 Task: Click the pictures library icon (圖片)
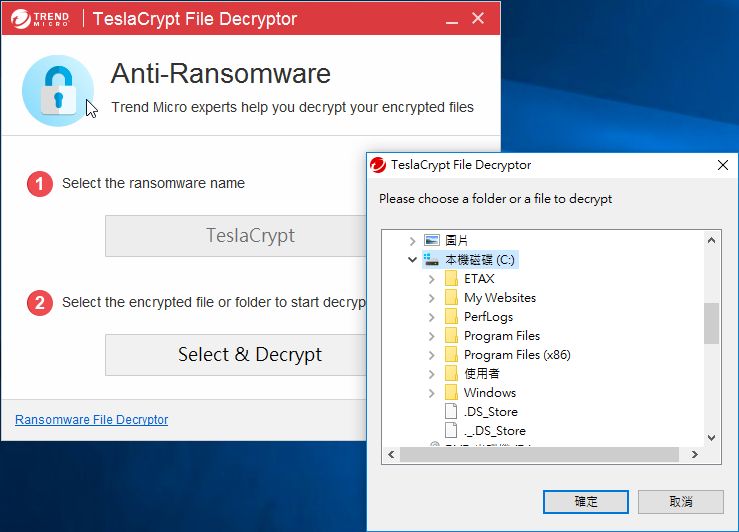[x=432, y=240]
